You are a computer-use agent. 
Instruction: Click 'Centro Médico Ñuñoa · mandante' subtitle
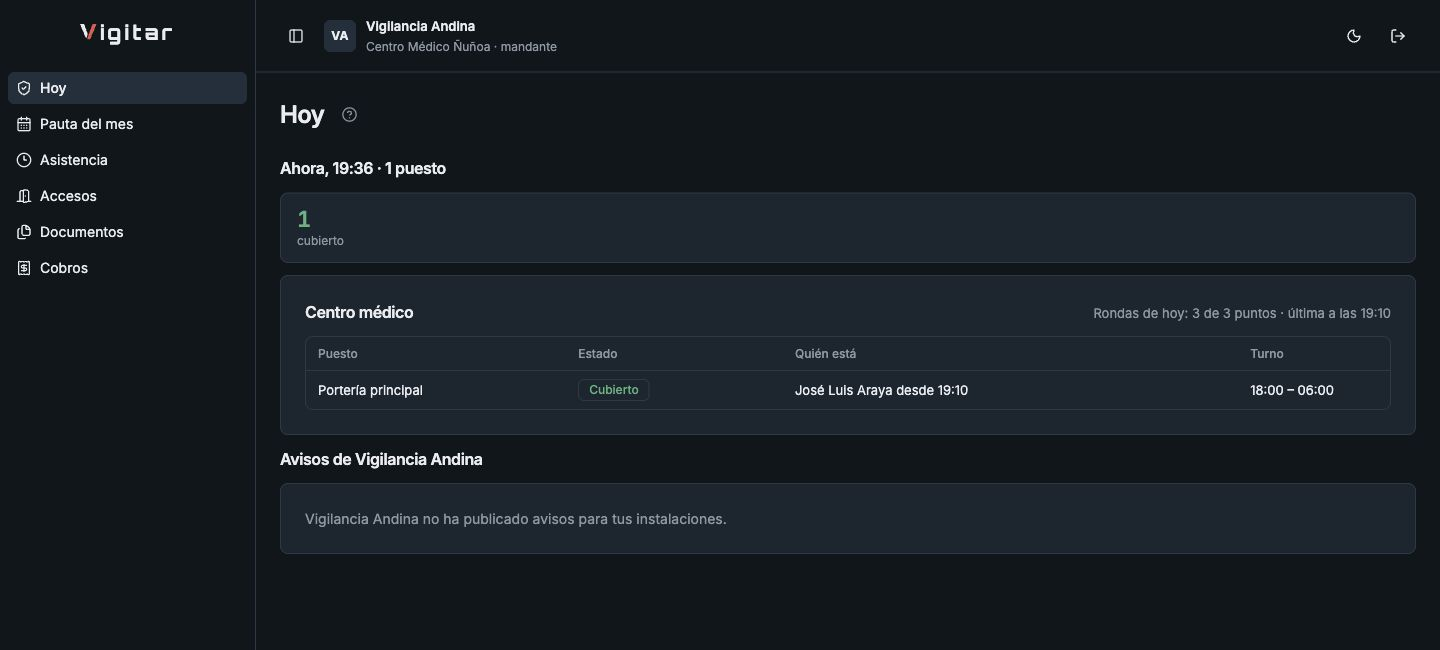(461, 47)
